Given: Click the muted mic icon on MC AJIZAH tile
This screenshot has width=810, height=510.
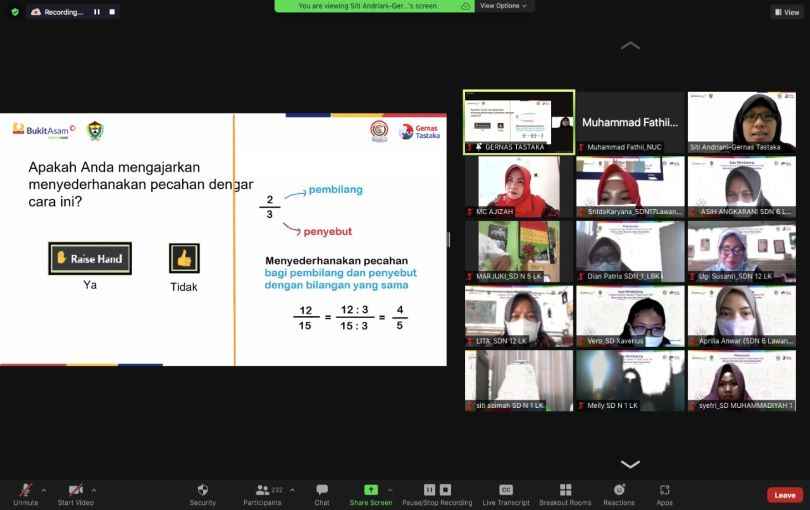Looking at the screenshot, I should [x=470, y=212].
